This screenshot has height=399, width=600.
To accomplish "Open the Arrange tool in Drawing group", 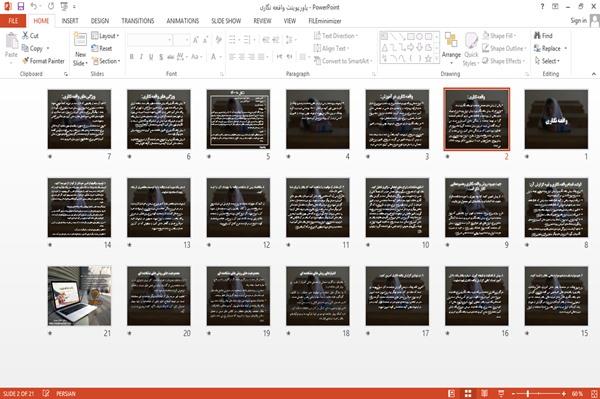I will click(x=451, y=46).
